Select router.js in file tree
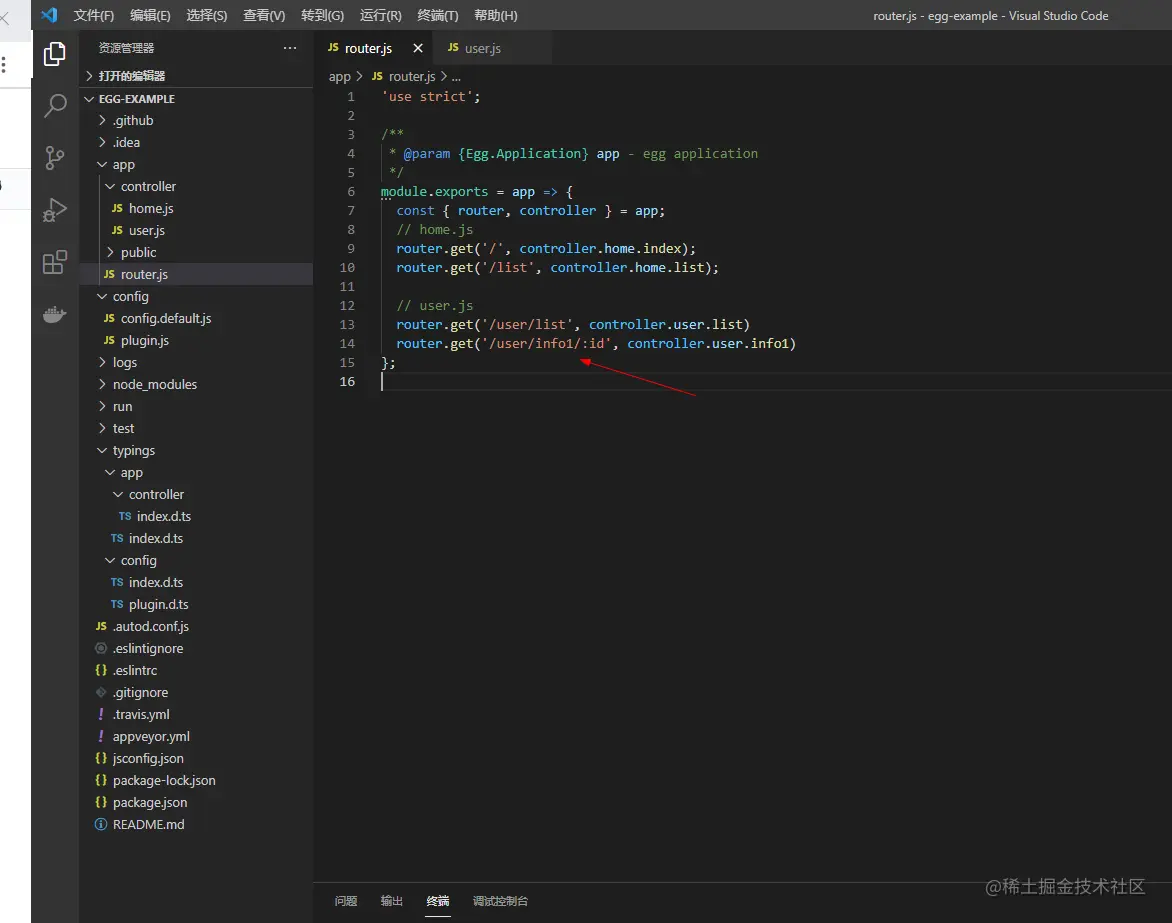The width and height of the screenshot is (1172, 923). [196, 274]
